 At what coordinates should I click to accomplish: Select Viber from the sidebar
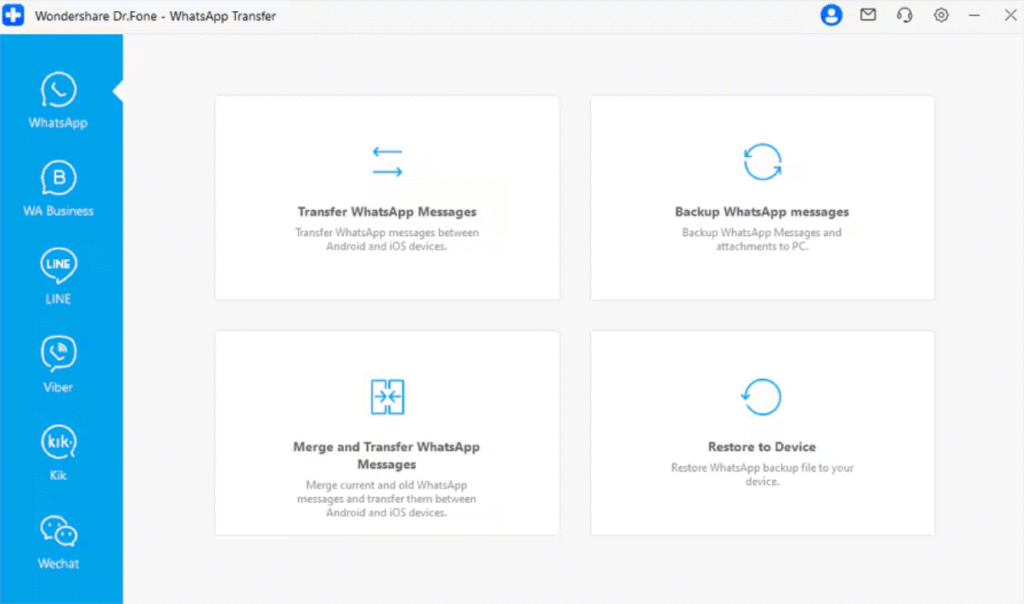(x=58, y=352)
